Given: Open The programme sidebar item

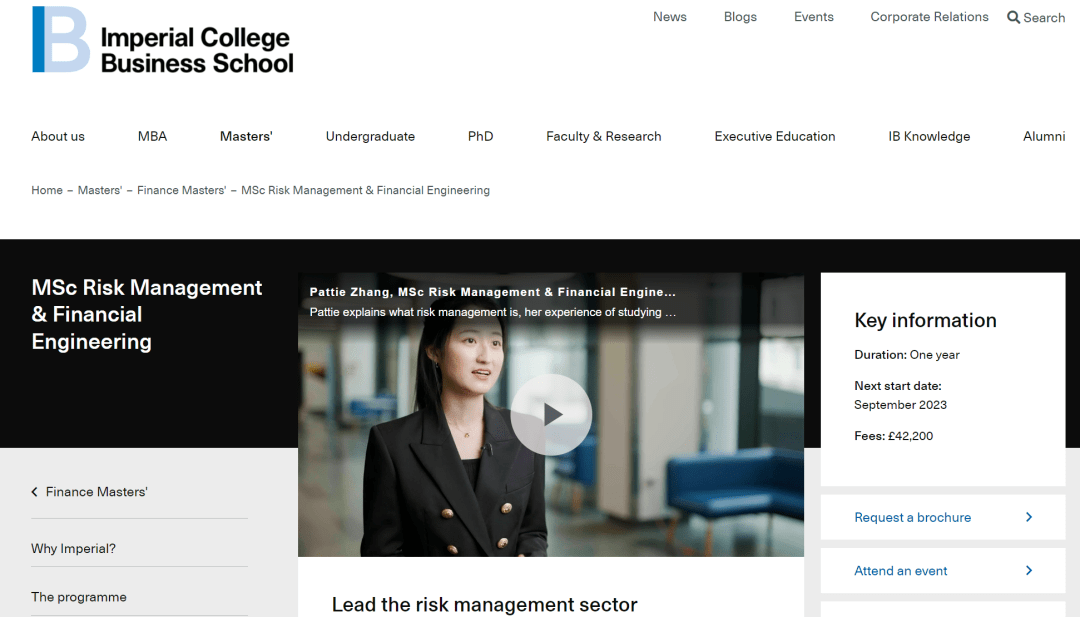Looking at the screenshot, I should [x=79, y=597].
